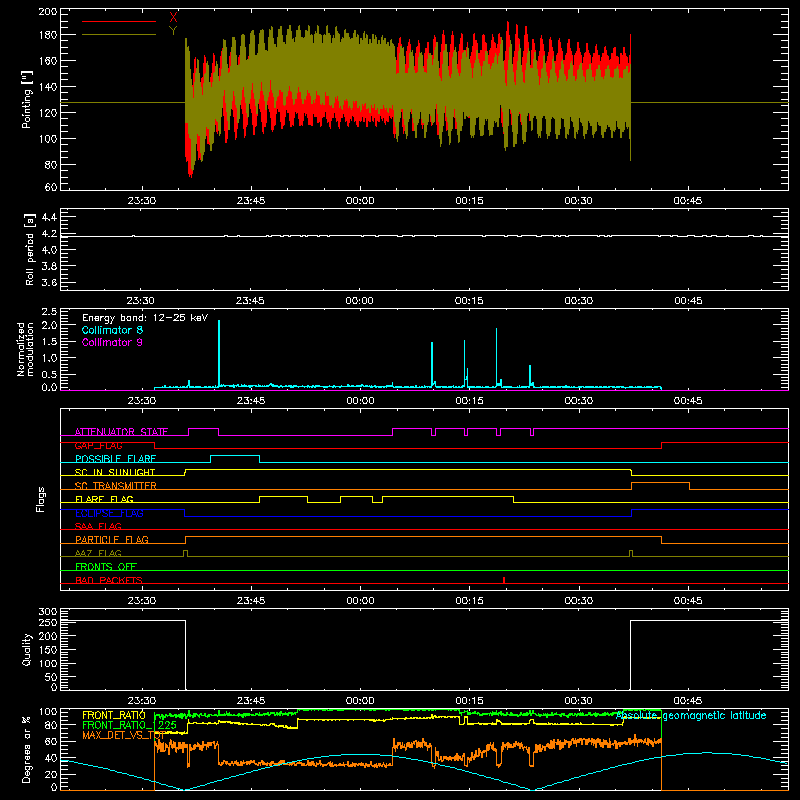Image resolution: width=800 pixels, height=800 pixels.
Task: Click the 00:45 label under the Roll period plot
Action: [x=688, y=301]
